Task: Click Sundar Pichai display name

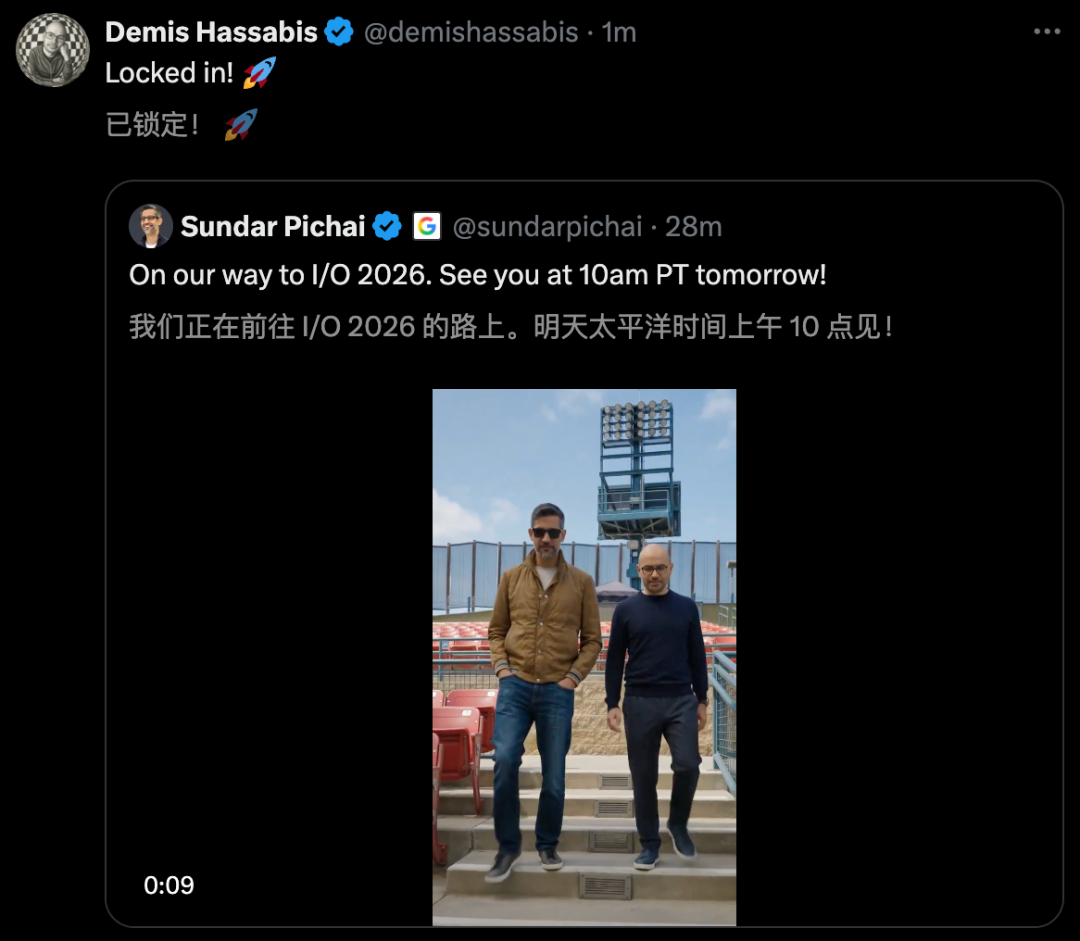Action: [273, 226]
